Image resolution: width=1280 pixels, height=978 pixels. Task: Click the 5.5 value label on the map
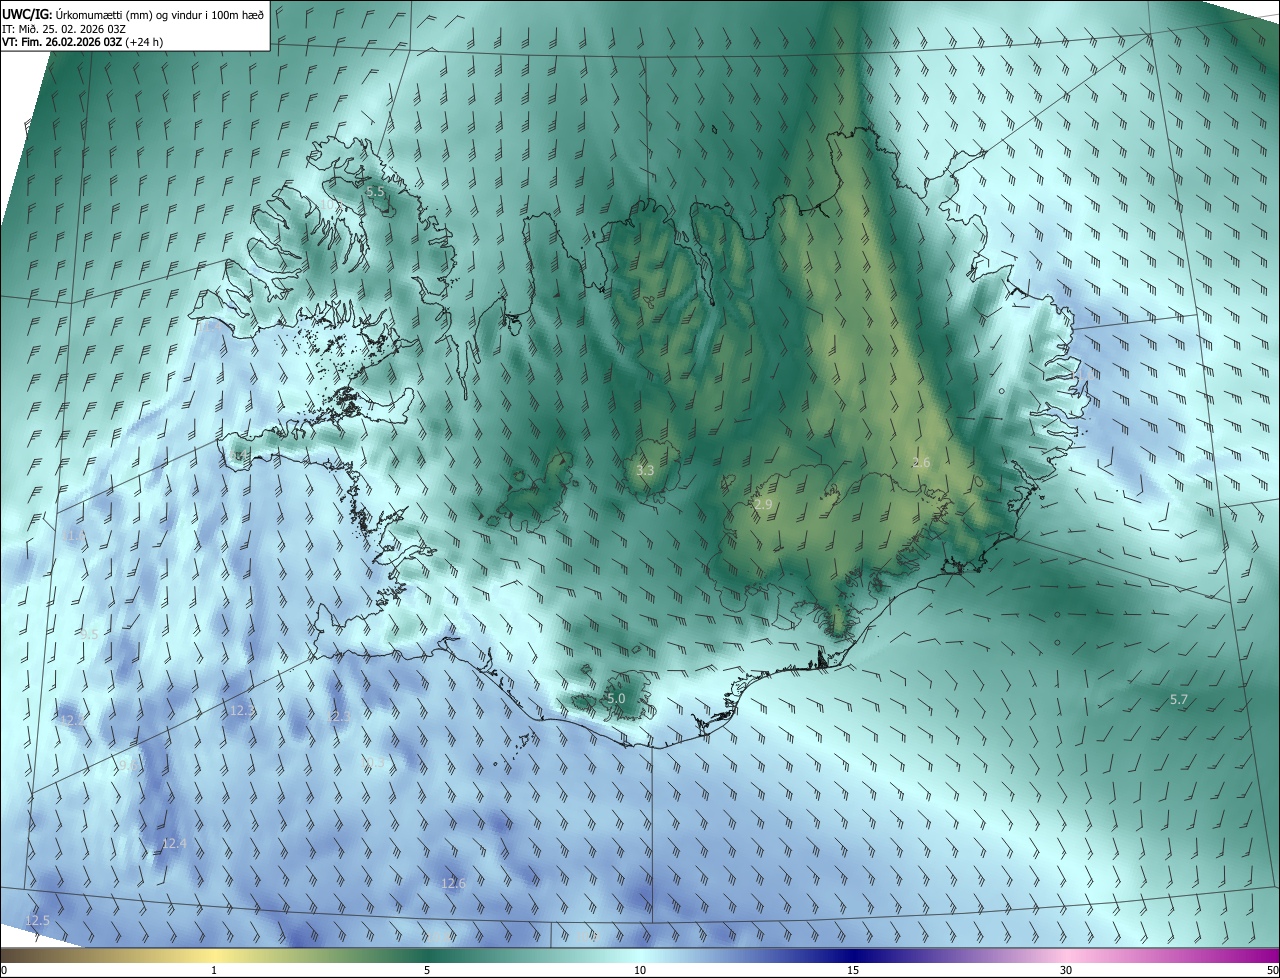(375, 191)
